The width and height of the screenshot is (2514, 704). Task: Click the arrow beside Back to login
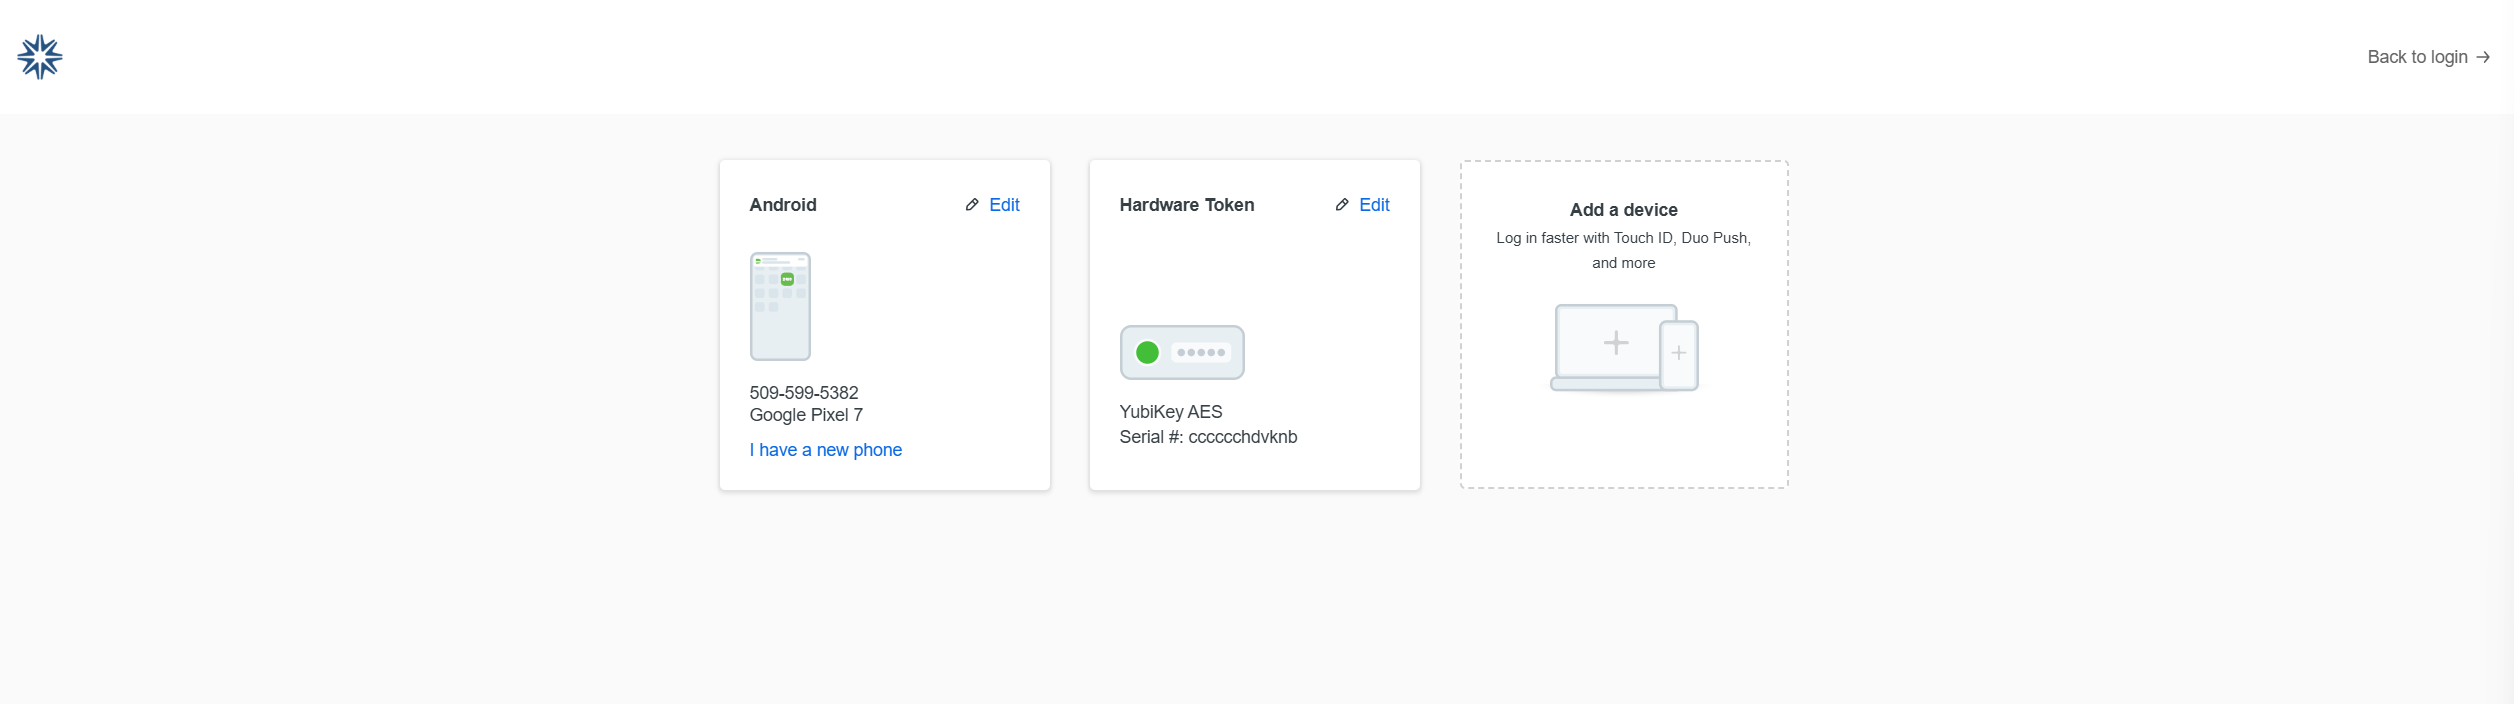tap(2483, 57)
